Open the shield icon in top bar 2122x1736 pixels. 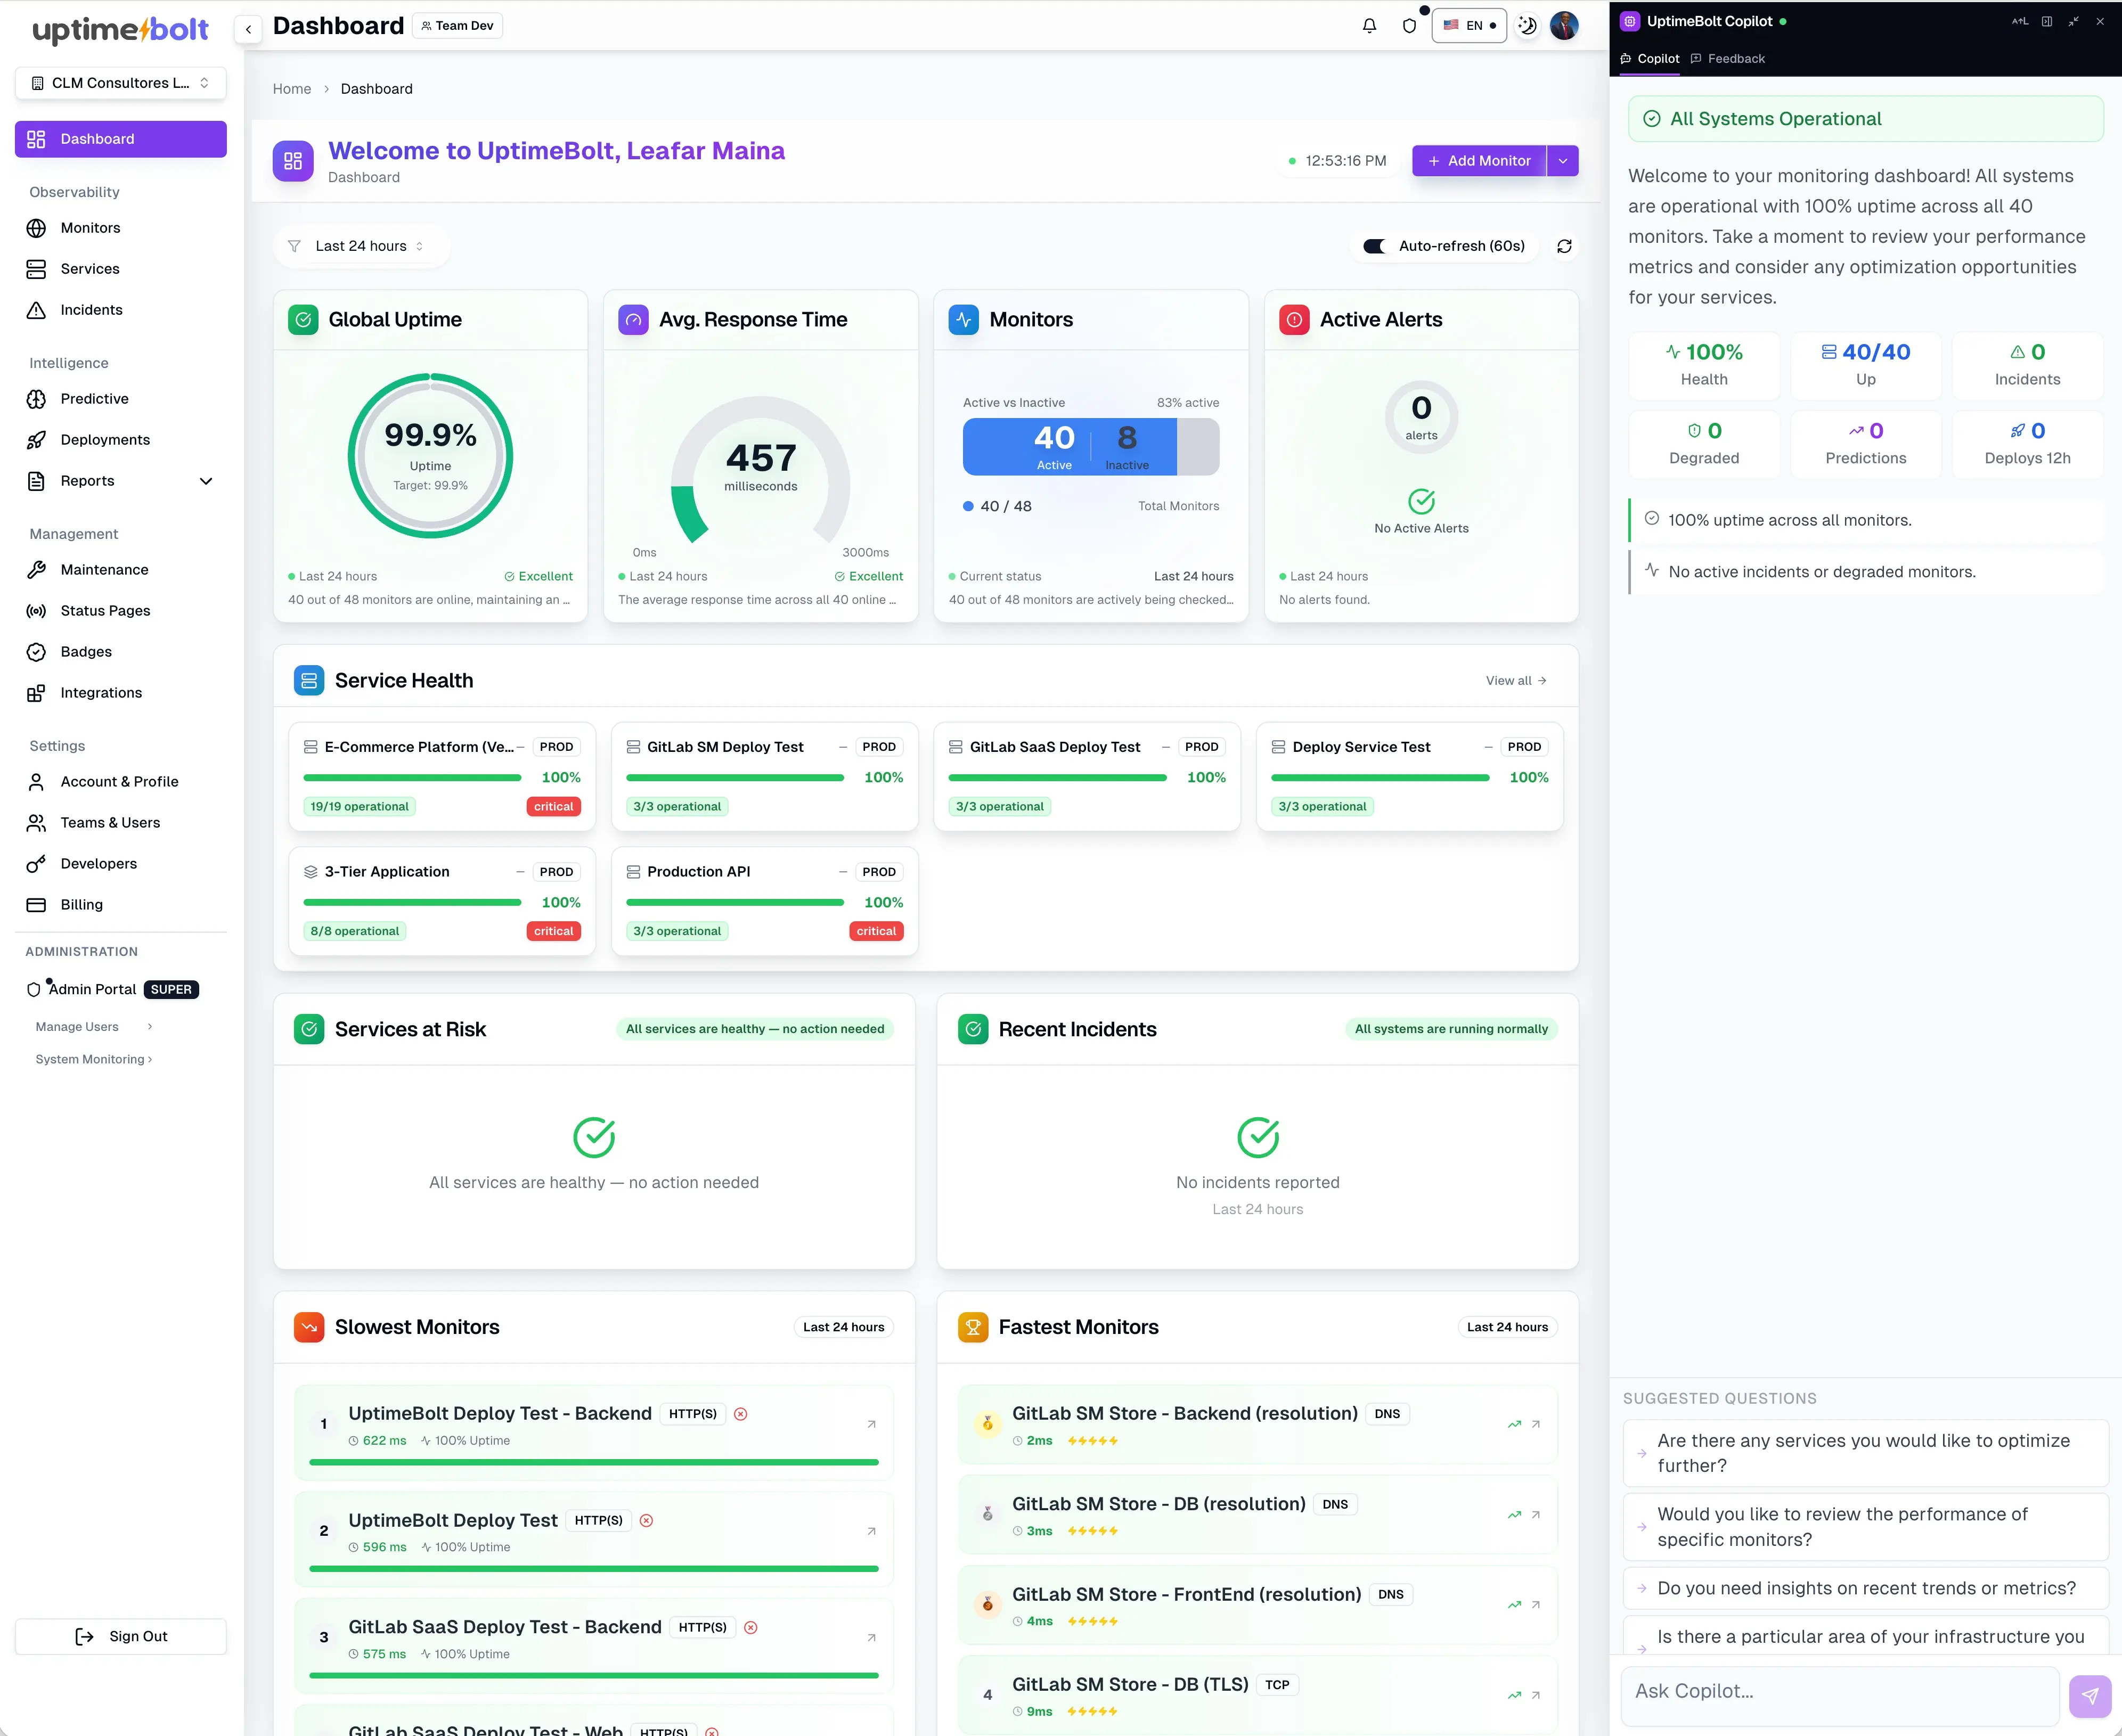[1409, 26]
